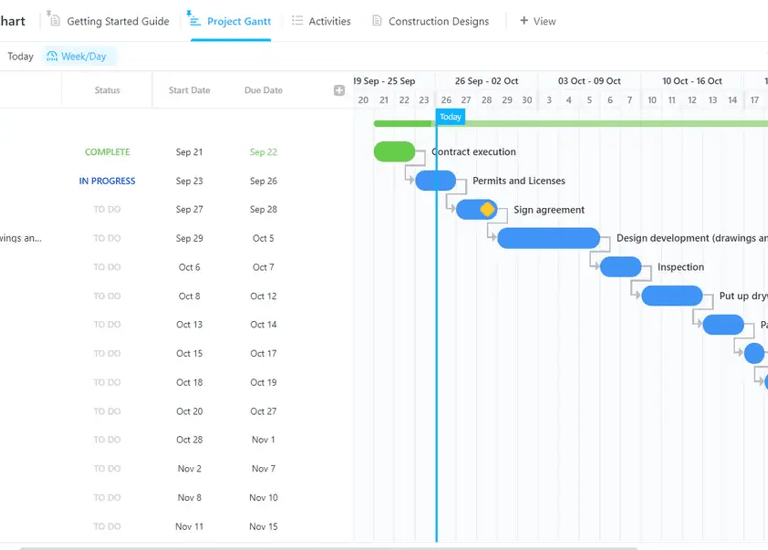The width and height of the screenshot is (768, 550).
Task: Click the Sign agreement task label
Action: coord(549,210)
